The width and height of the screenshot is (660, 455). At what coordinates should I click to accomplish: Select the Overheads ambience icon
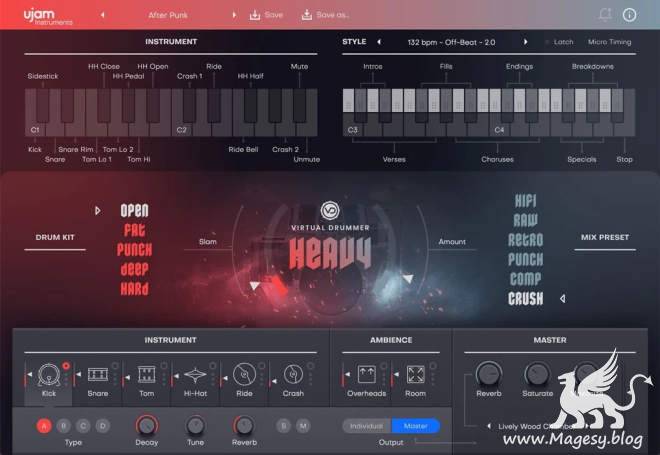click(367, 374)
